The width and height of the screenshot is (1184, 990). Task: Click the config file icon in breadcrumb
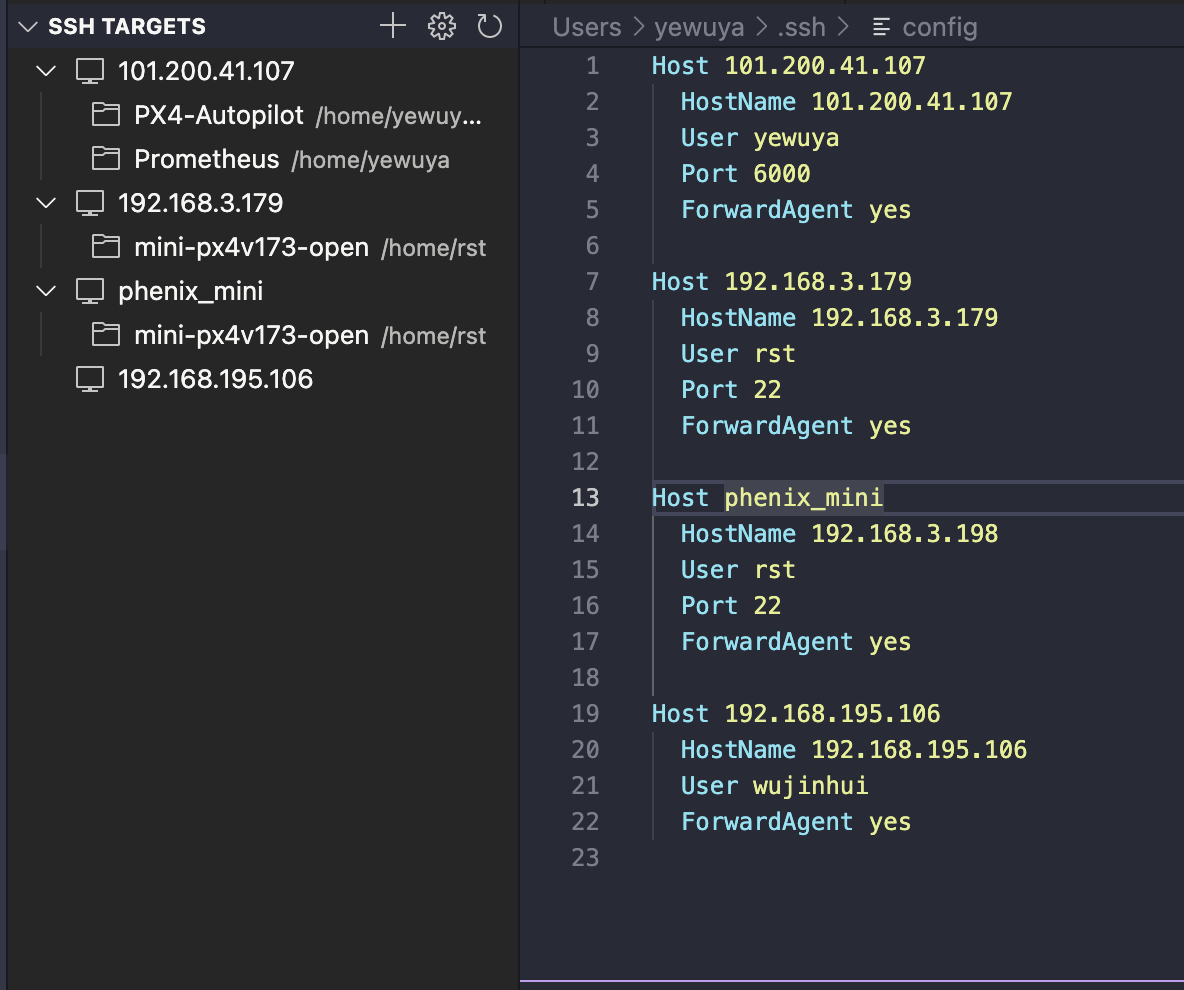(881, 27)
